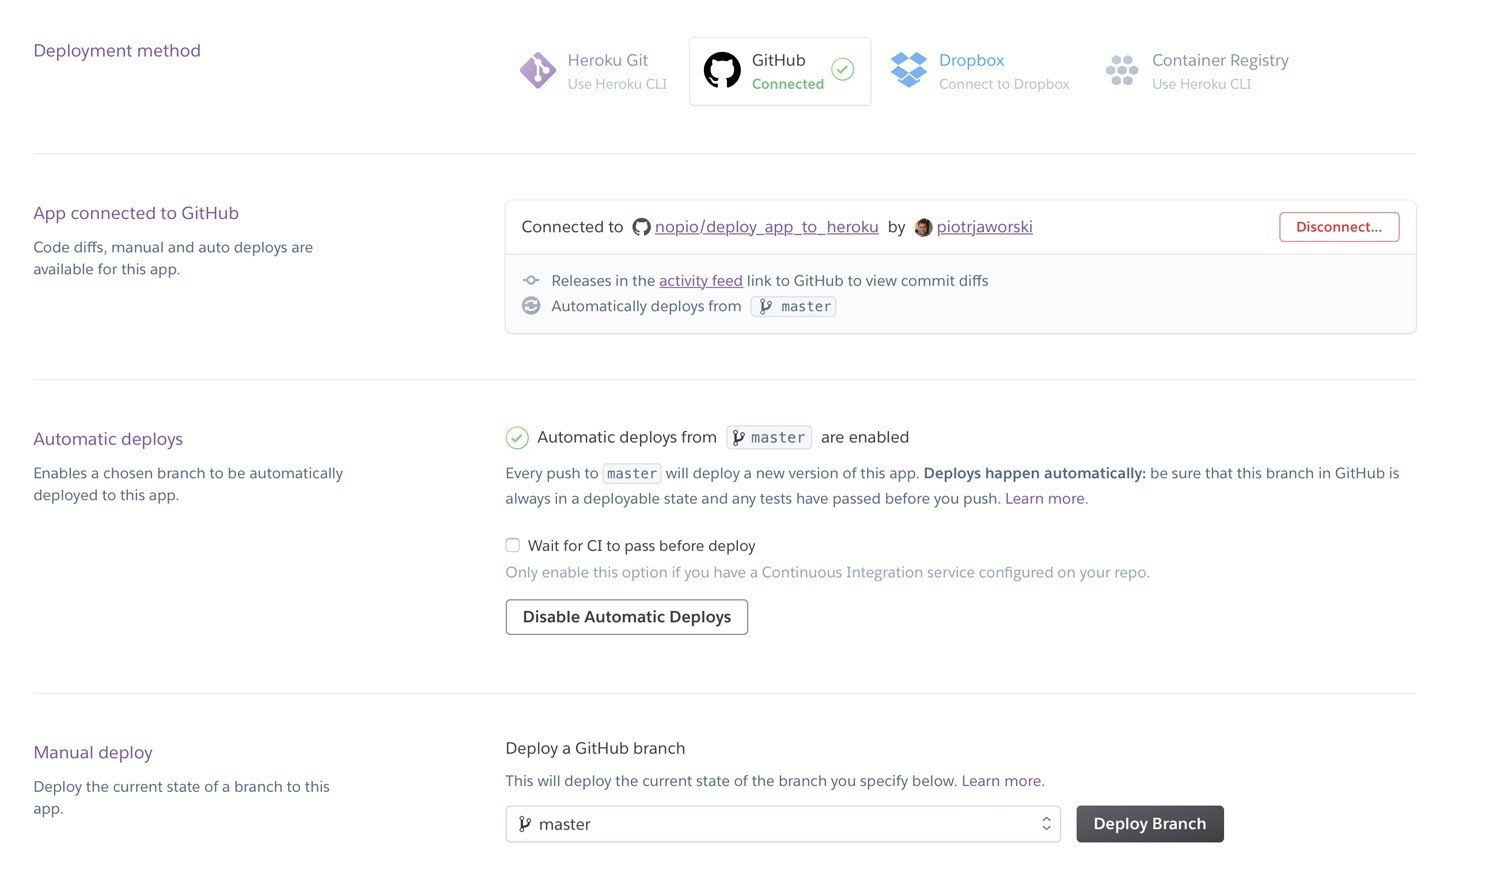
Task: Choose the GitHub deployment method
Action: 780,71
